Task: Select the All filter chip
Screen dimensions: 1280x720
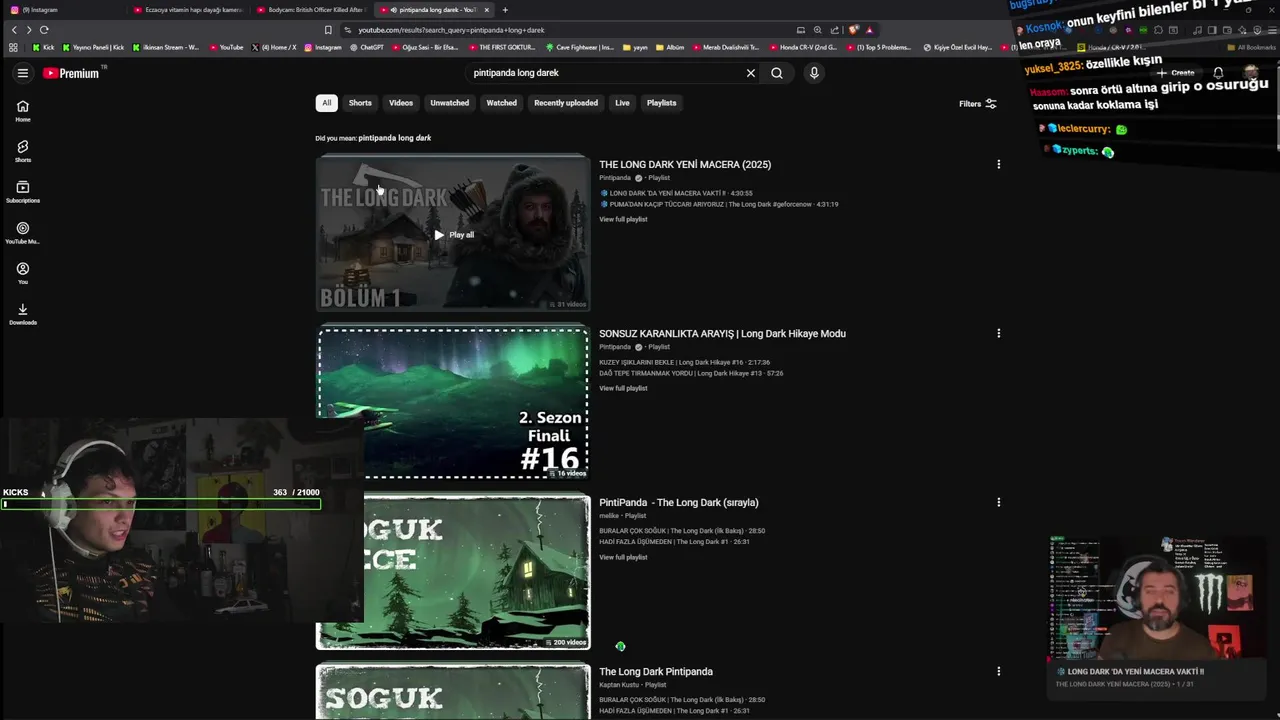Action: pos(326,103)
